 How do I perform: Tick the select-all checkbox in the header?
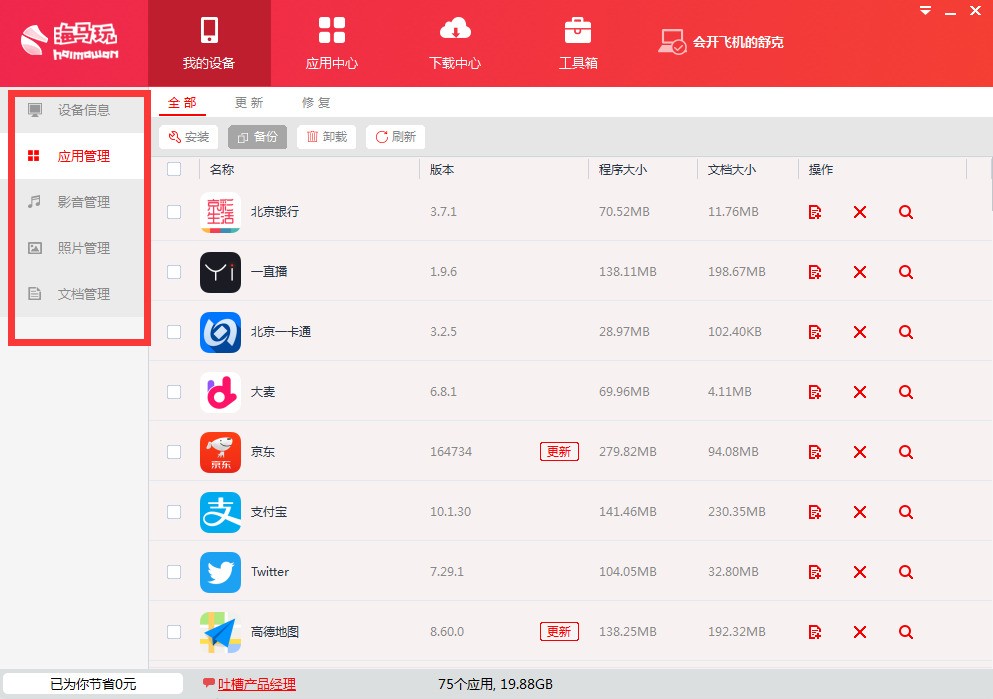174,169
